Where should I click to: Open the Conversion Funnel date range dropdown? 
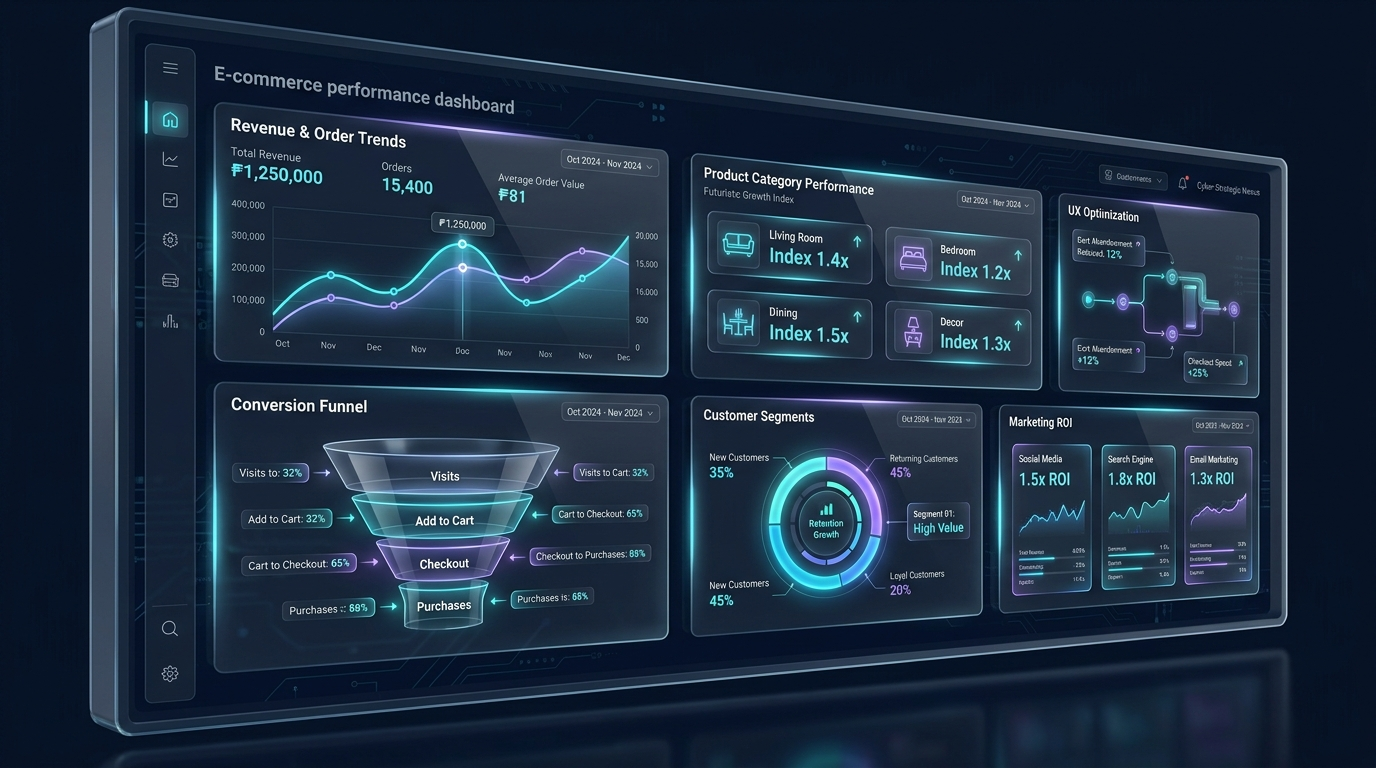click(610, 413)
